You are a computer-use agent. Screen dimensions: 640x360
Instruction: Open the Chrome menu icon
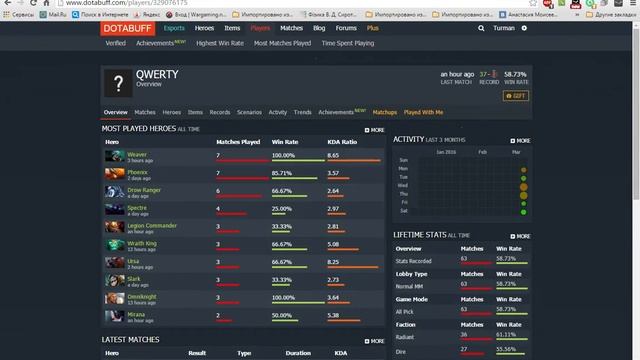point(633,3)
